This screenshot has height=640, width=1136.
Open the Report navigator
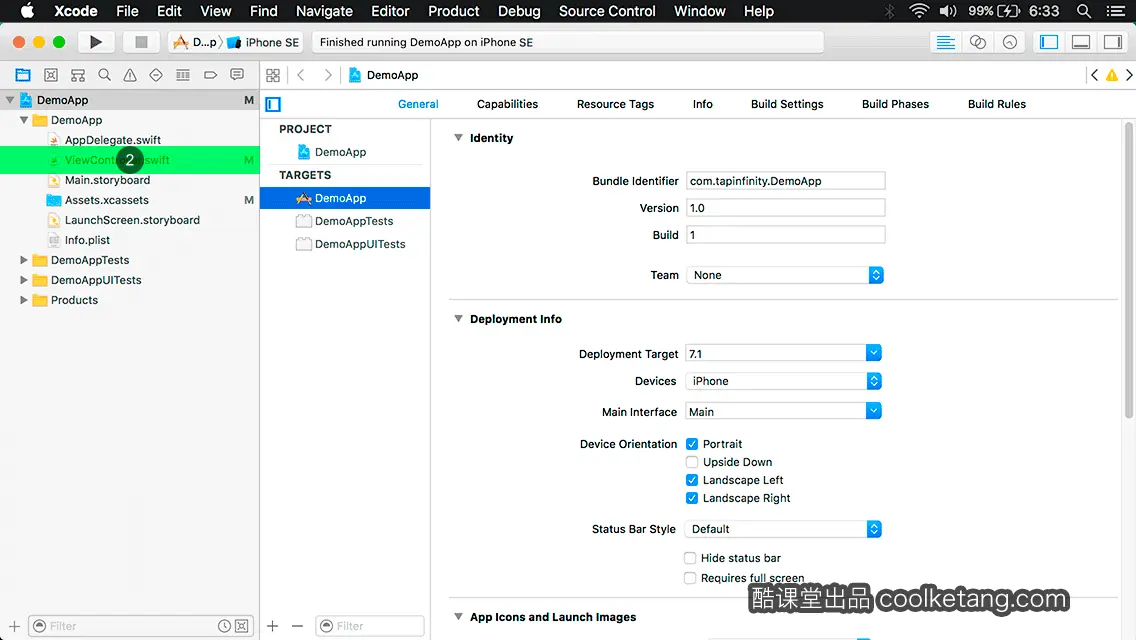point(237,75)
